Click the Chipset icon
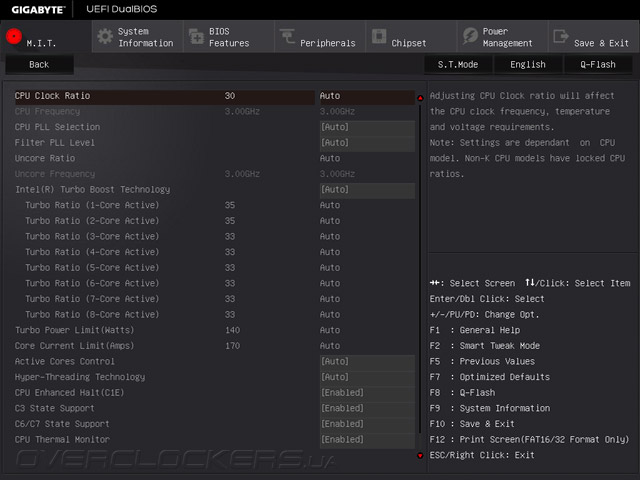This screenshot has width=640, height=480. point(379,36)
